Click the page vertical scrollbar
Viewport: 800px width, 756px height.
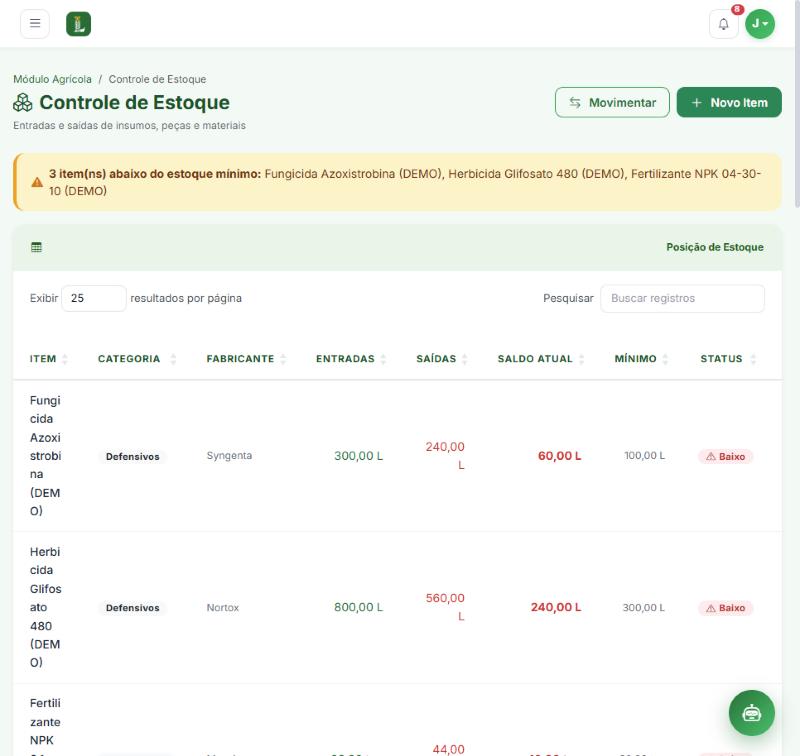tap(797, 102)
